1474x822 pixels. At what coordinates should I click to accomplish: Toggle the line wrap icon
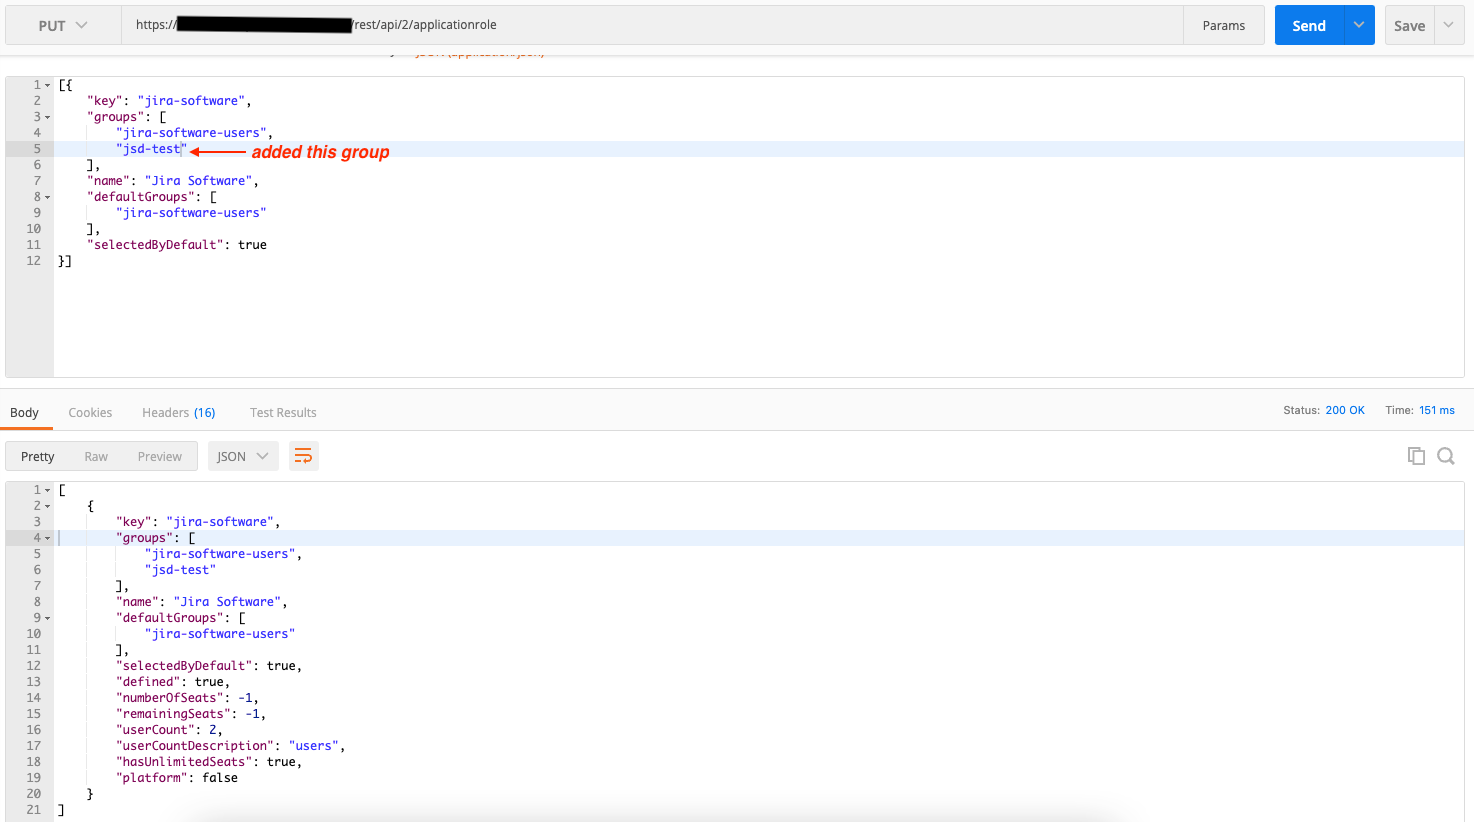(x=303, y=456)
